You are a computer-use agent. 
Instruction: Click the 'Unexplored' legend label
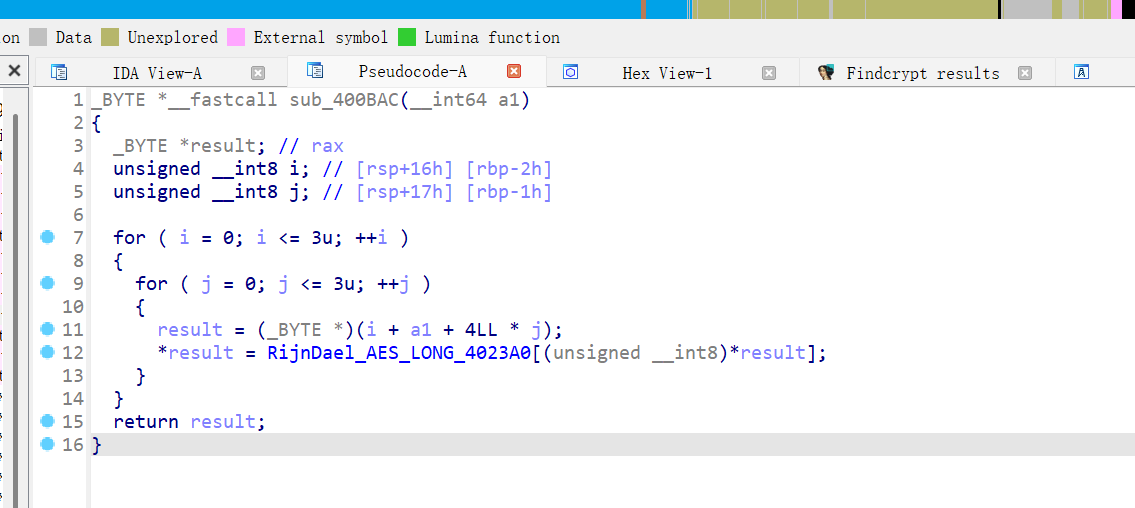(172, 37)
